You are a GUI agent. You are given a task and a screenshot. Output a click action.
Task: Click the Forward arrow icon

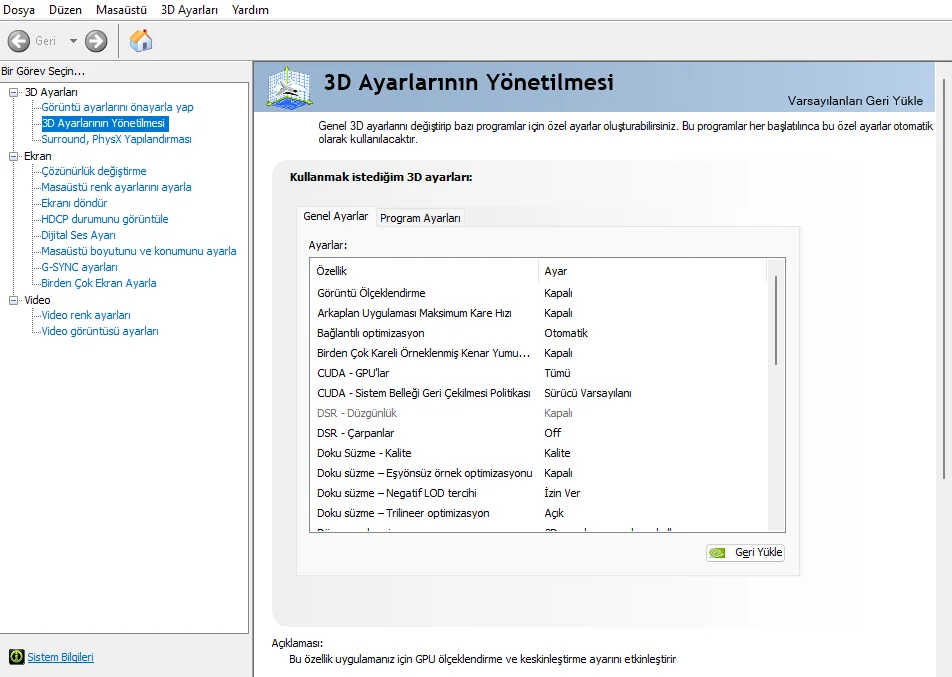coord(96,41)
